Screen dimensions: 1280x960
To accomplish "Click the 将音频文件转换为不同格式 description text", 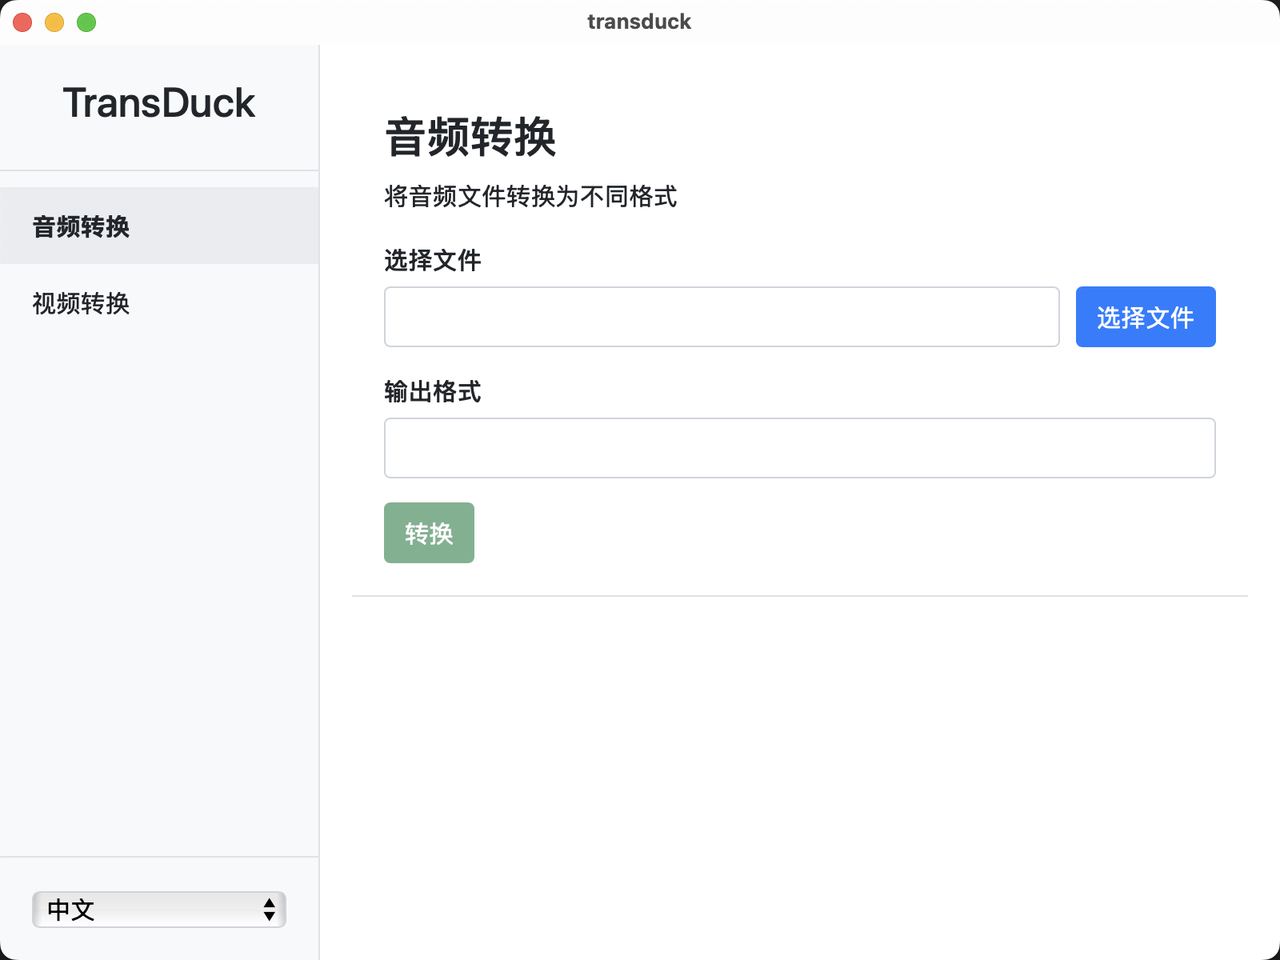I will [530, 196].
